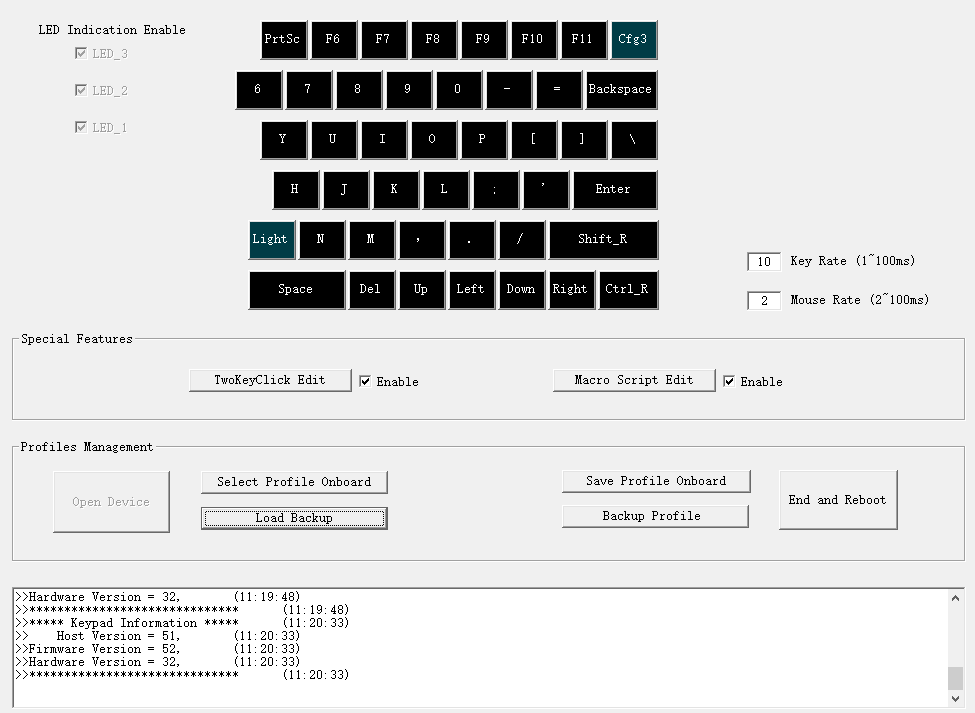Screen dimensions: 975x713
Task: Click the Down arrow key
Action: pos(522,290)
